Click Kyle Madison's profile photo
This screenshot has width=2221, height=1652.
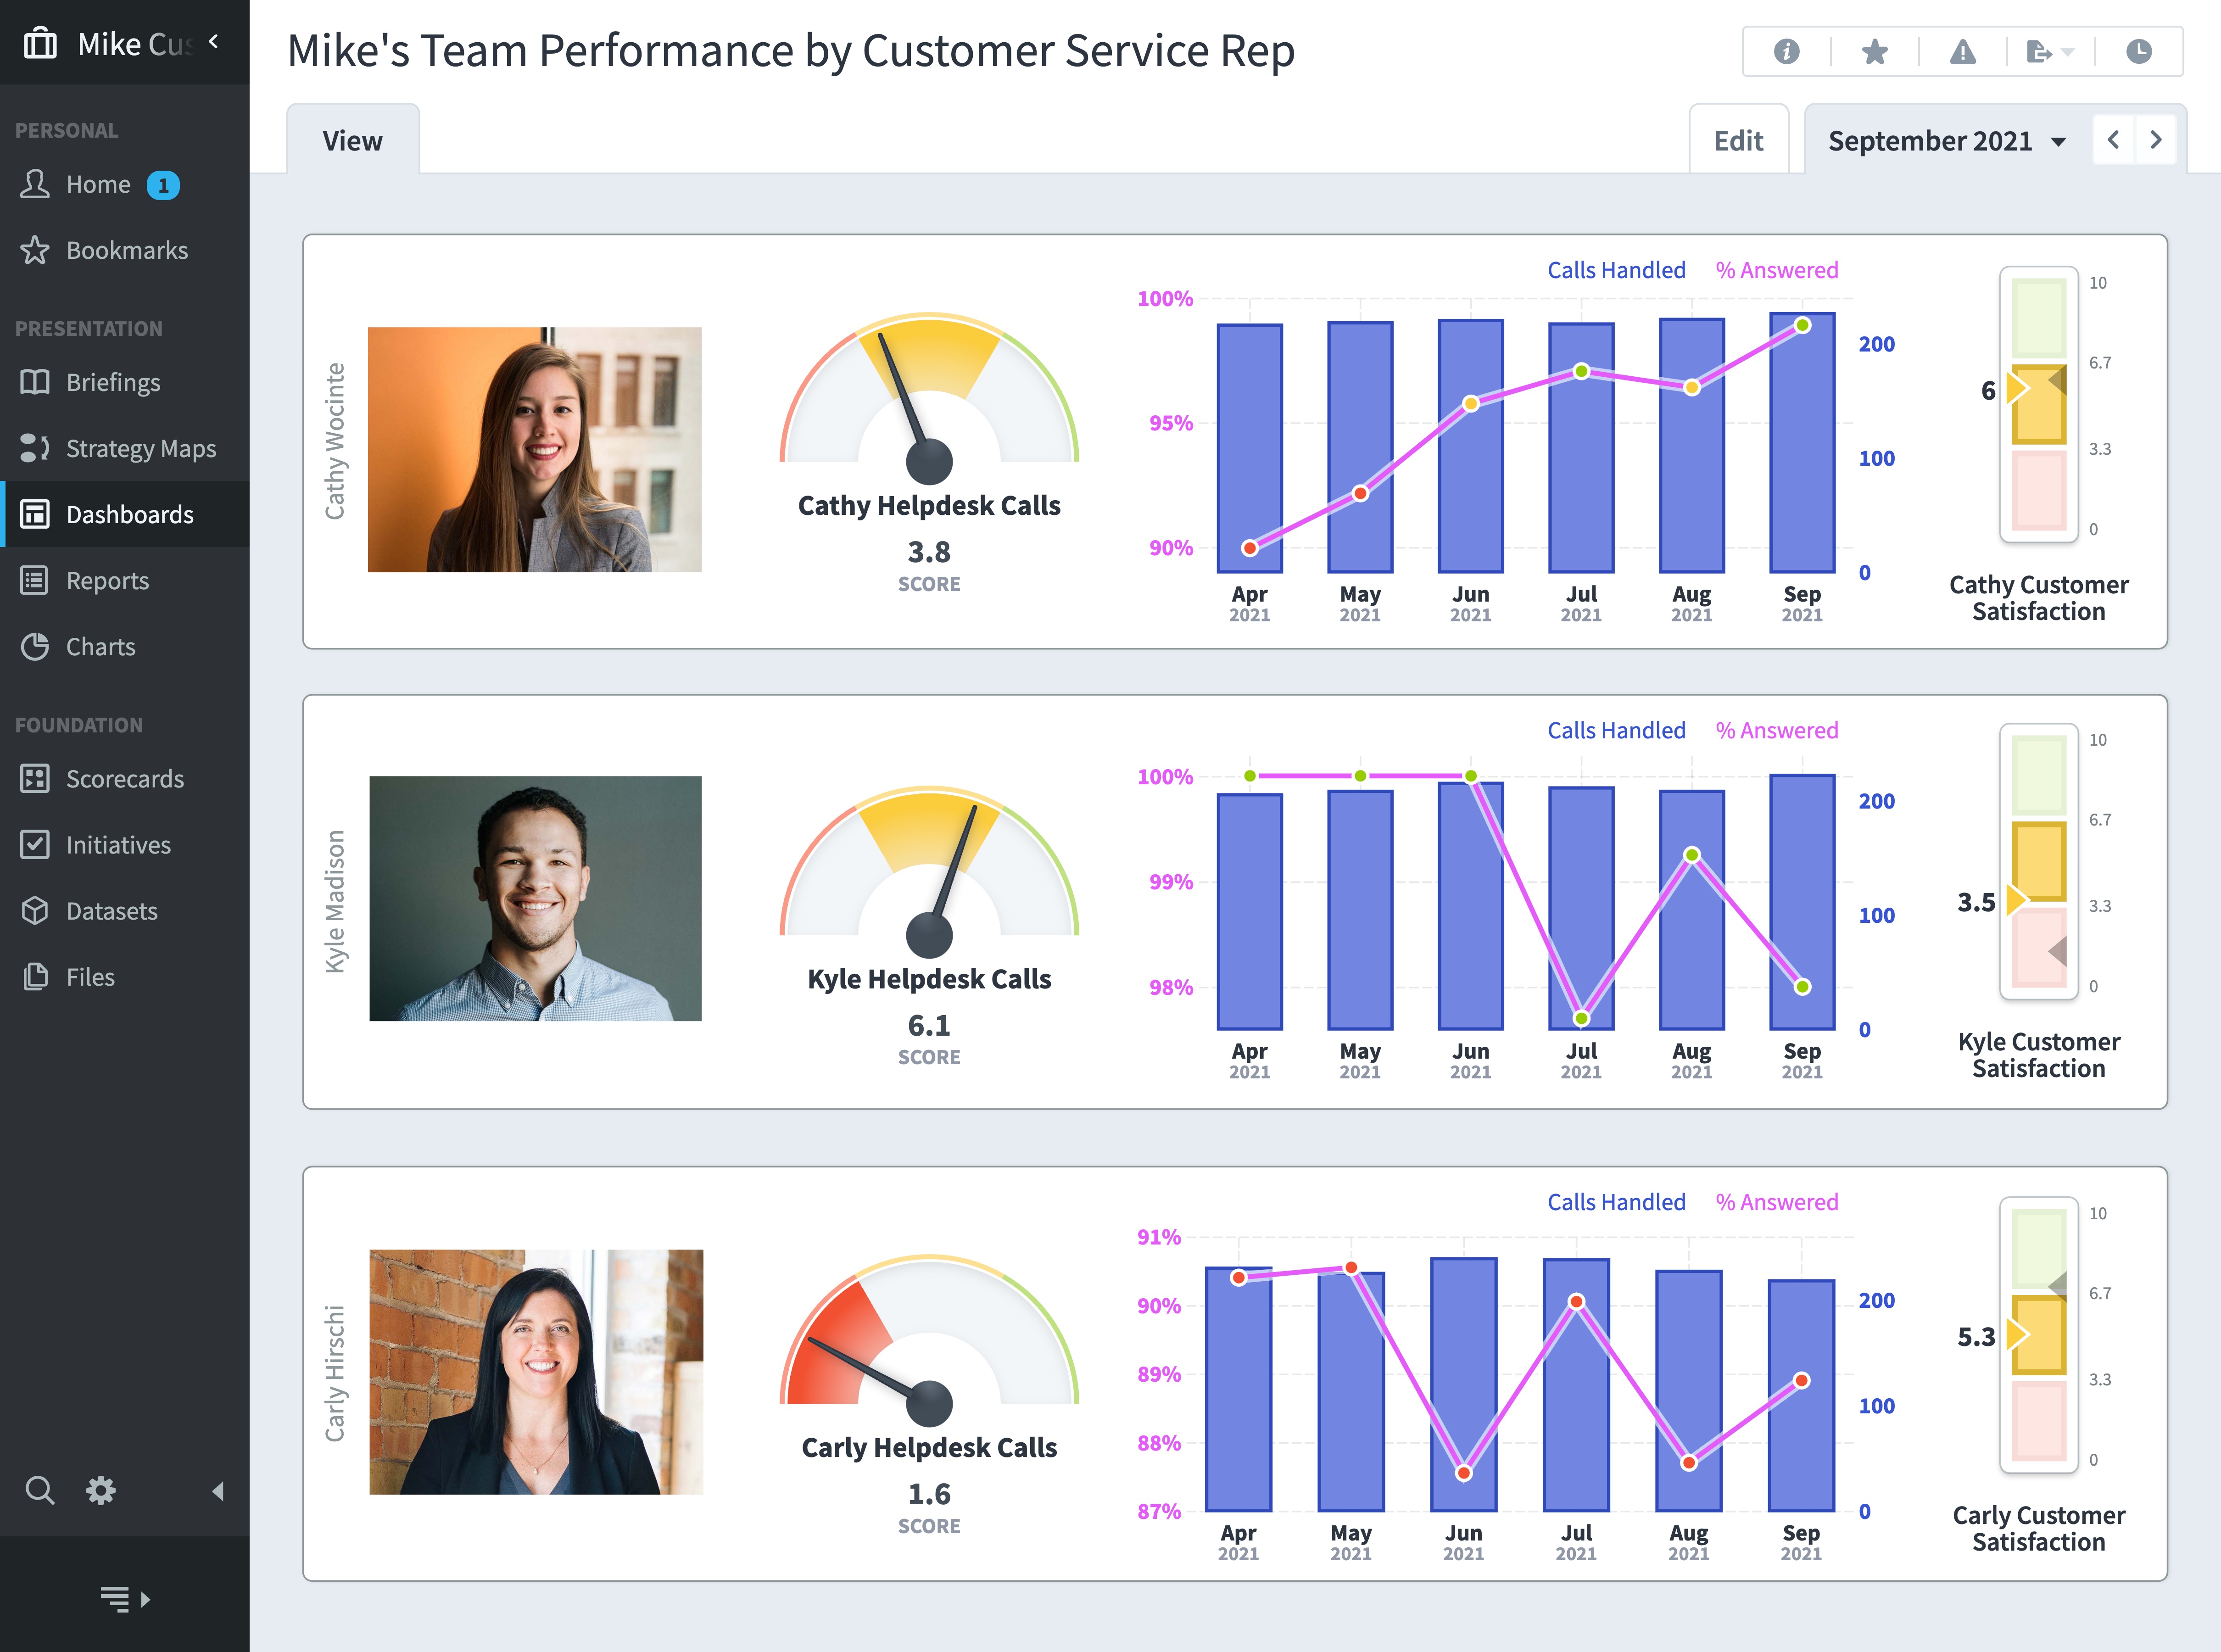pos(535,898)
